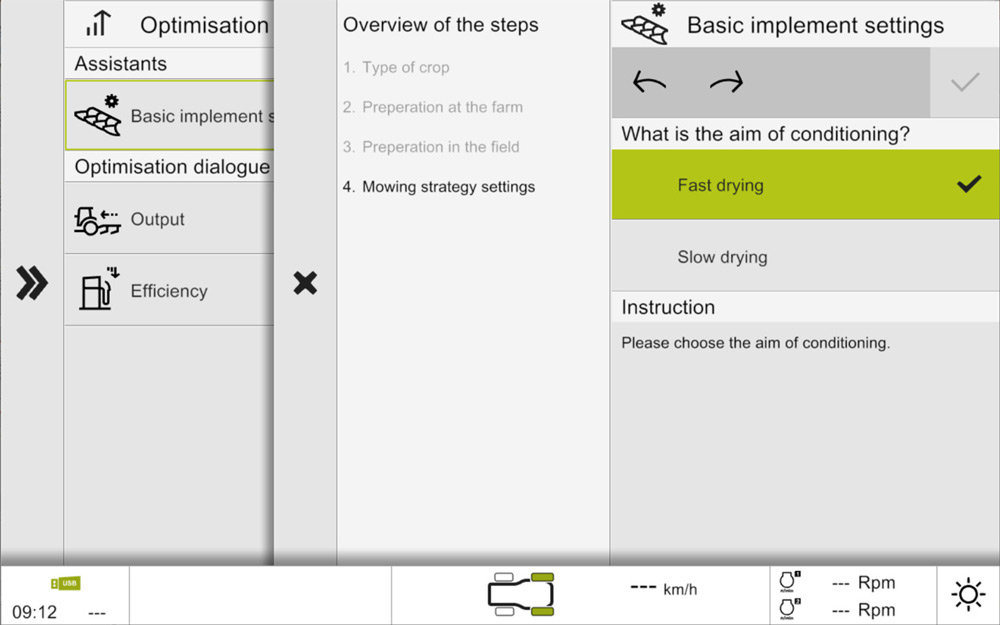Close the steps overview with X
Screen dimensions: 1000x625
(x=305, y=283)
